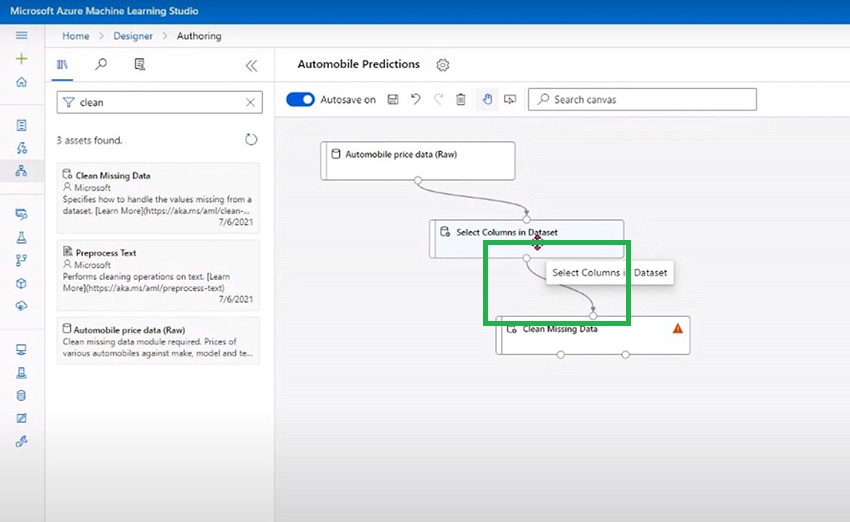Screen dimensions: 850x522
Task: Click left output port of Clean Missing Data
Action: (x=561, y=355)
